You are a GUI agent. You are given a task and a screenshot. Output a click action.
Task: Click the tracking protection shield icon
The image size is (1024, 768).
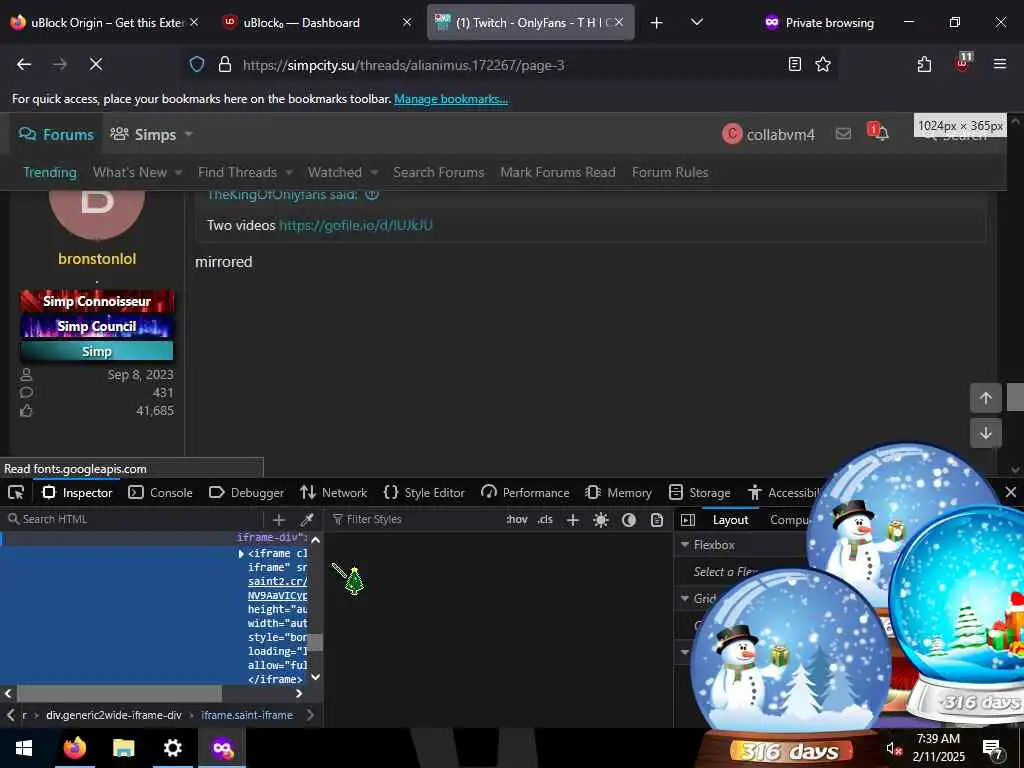click(x=197, y=65)
